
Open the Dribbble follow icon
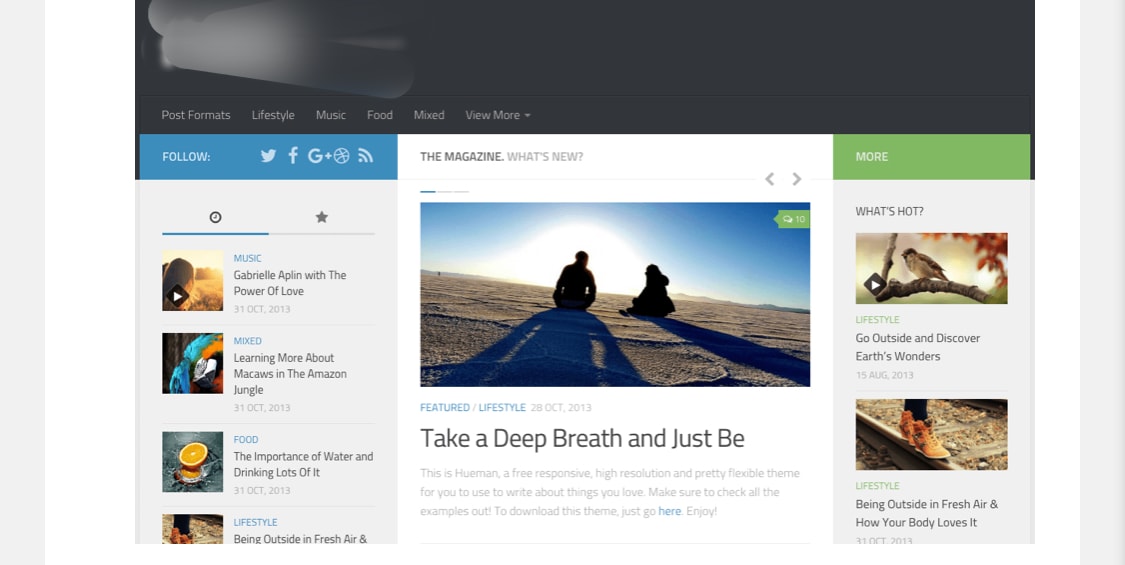[342, 156]
